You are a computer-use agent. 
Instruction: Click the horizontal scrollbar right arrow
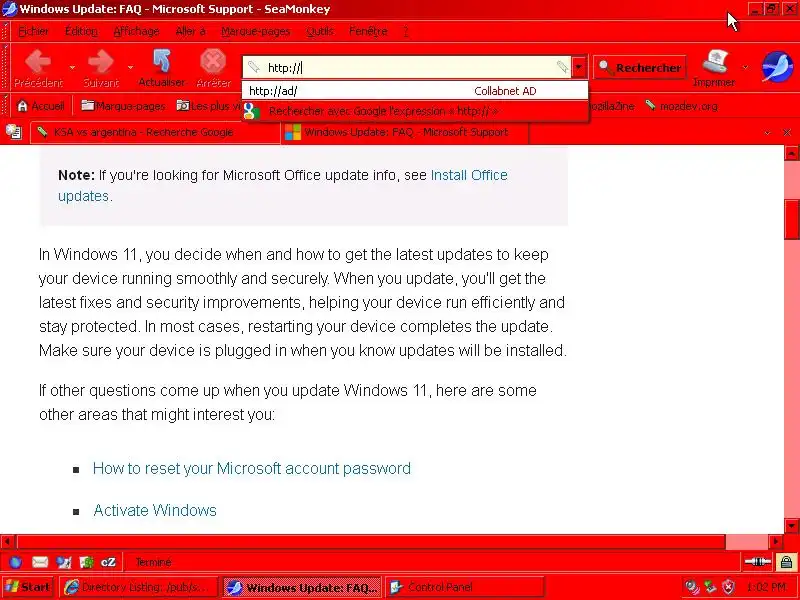coord(776,541)
